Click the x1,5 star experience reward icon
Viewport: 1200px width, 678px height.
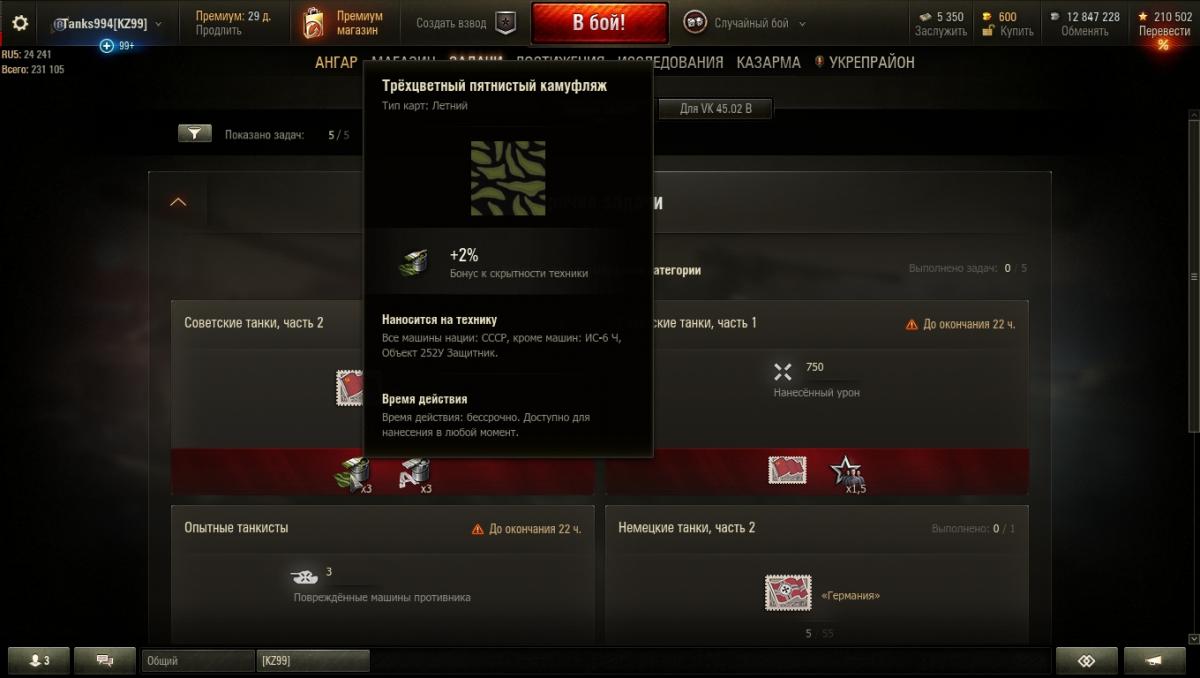(x=847, y=471)
